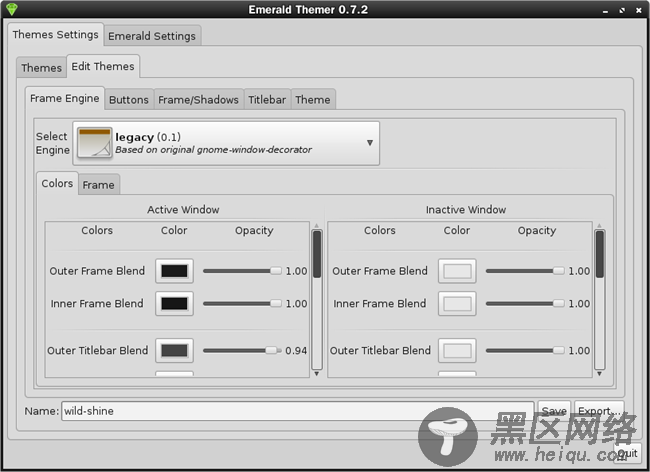Adjust Inactive Outer Frame Blend opacity slider

coord(525,271)
